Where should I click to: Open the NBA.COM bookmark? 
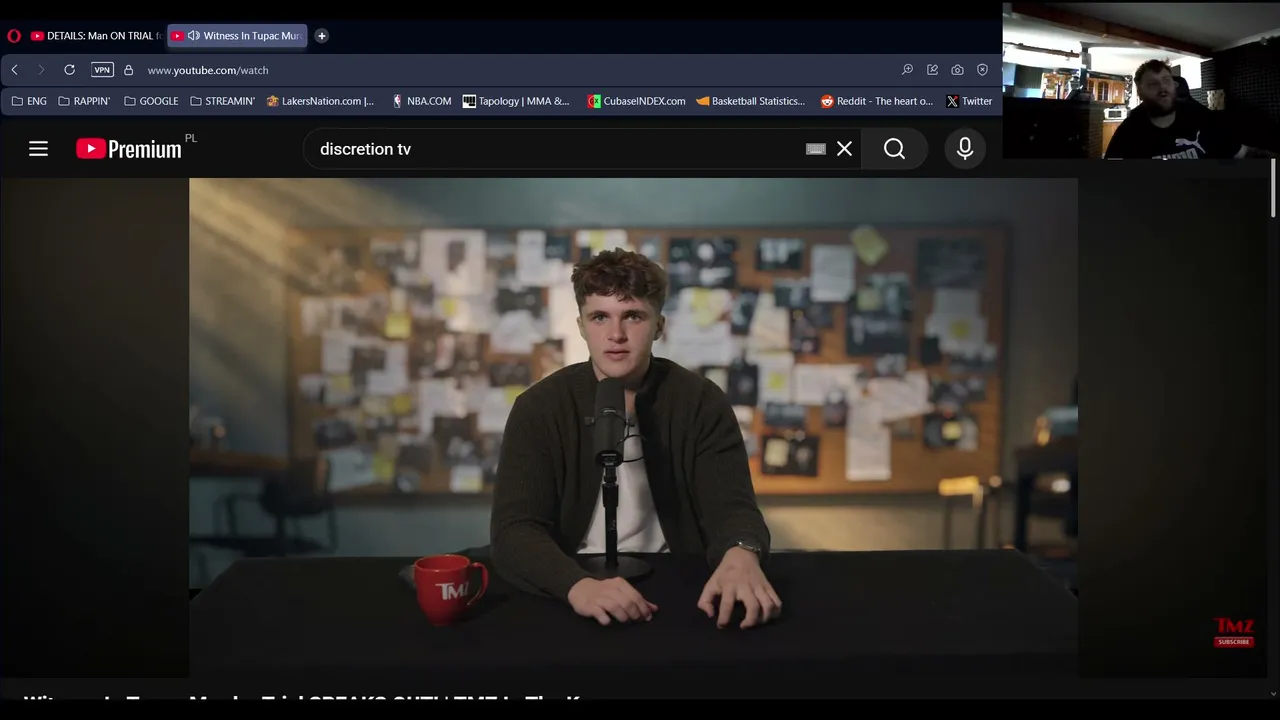(x=421, y=101)
